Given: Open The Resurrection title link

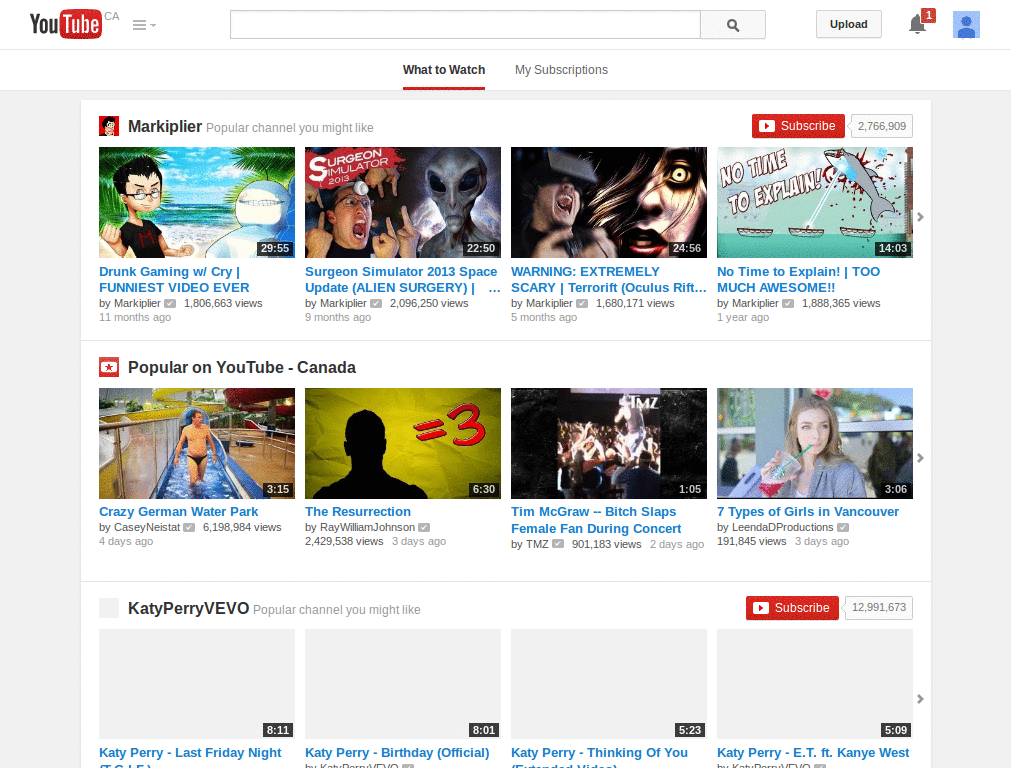Looking at the screenshot, I should click(358, 511).
